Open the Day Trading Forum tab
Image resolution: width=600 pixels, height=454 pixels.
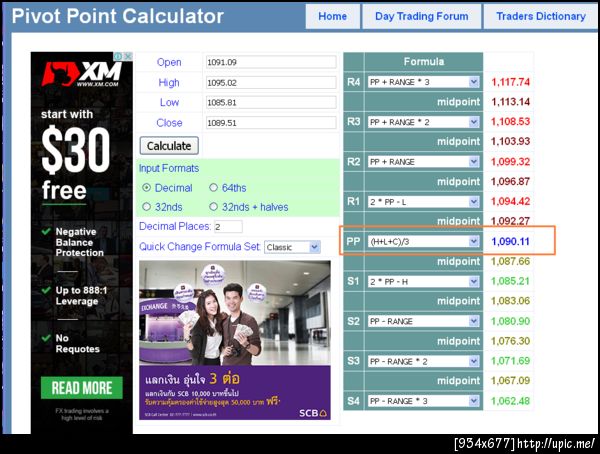click(x=421, y=16)
